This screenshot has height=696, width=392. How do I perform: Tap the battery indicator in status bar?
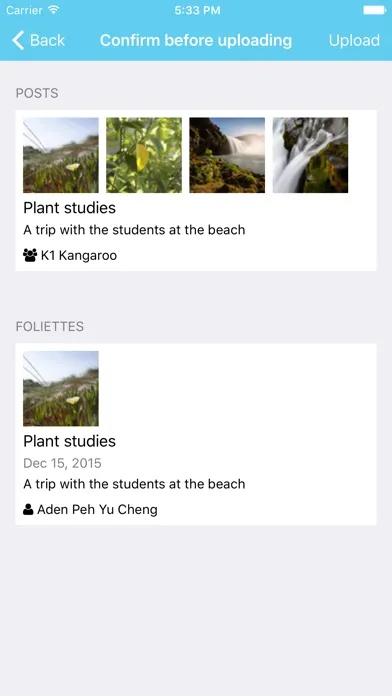(x=374, y=10)
